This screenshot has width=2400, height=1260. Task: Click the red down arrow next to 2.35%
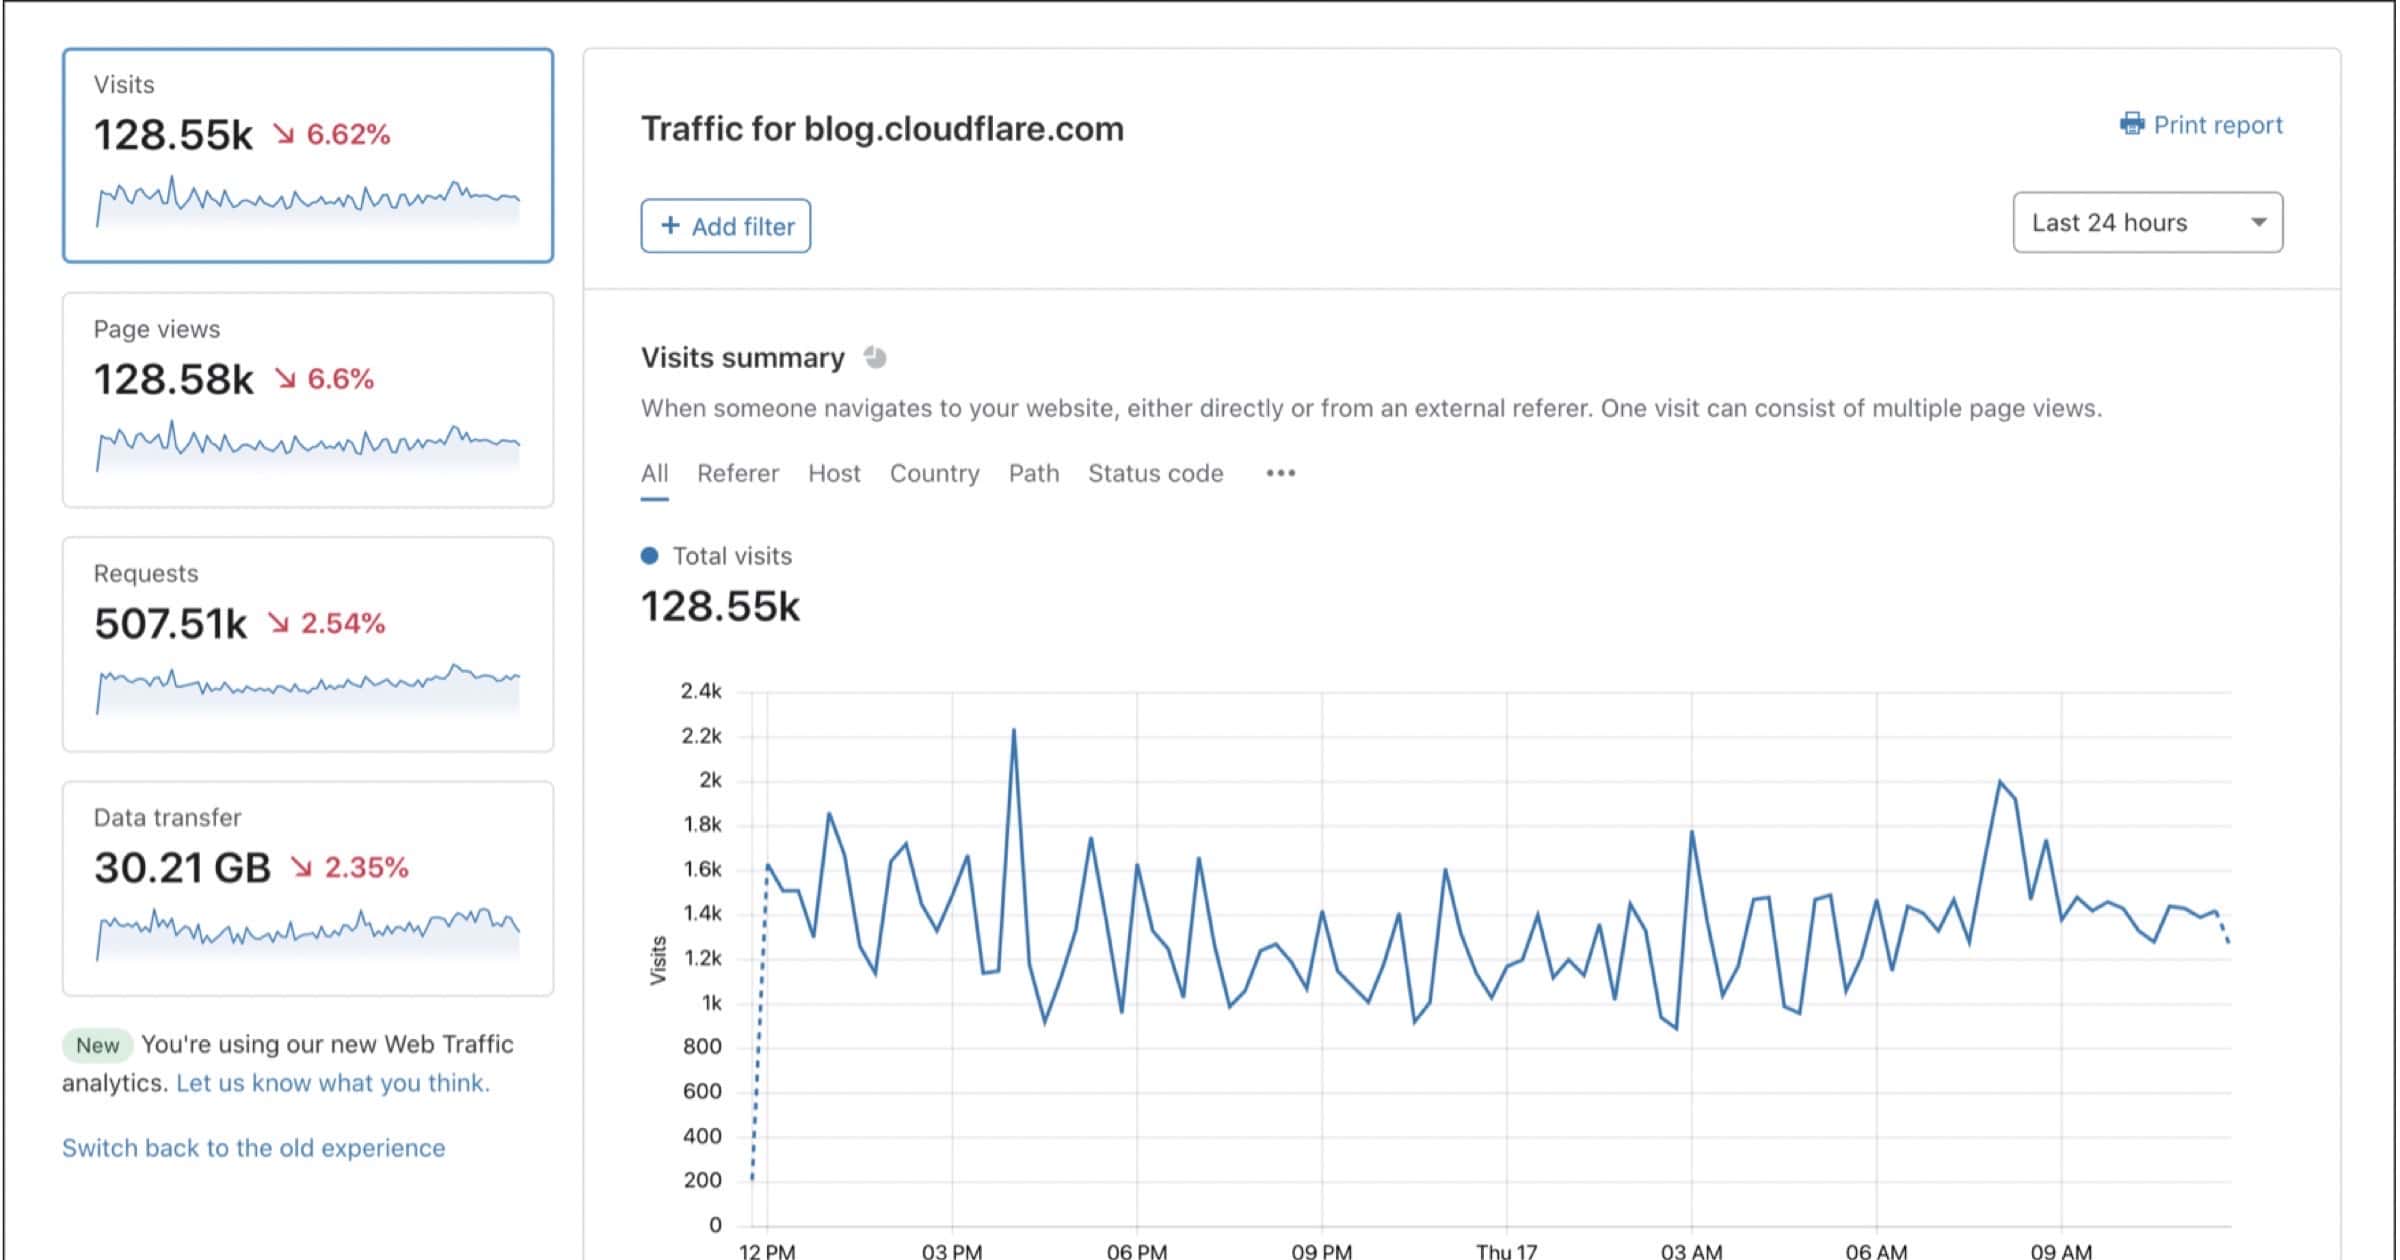click(302, 867)
